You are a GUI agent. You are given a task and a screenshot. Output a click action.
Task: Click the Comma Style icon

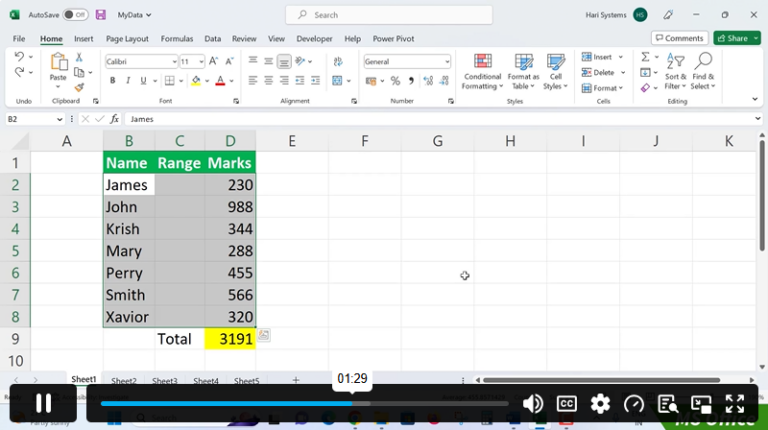[x=411, y=81]
